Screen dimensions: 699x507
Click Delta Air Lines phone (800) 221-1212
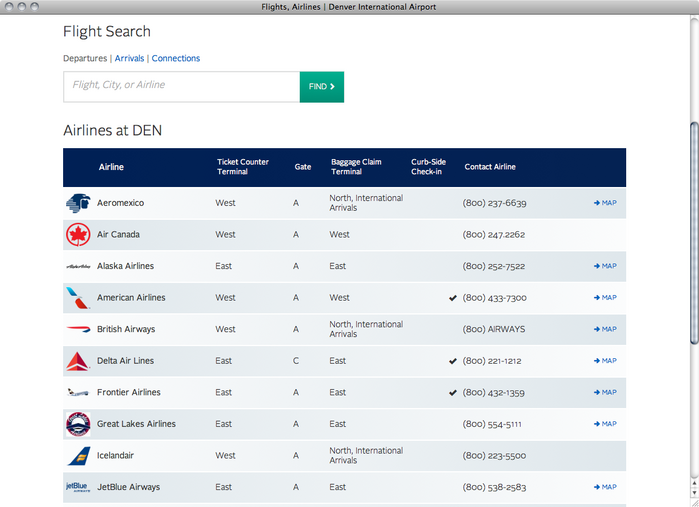click(x=492, y=361)
